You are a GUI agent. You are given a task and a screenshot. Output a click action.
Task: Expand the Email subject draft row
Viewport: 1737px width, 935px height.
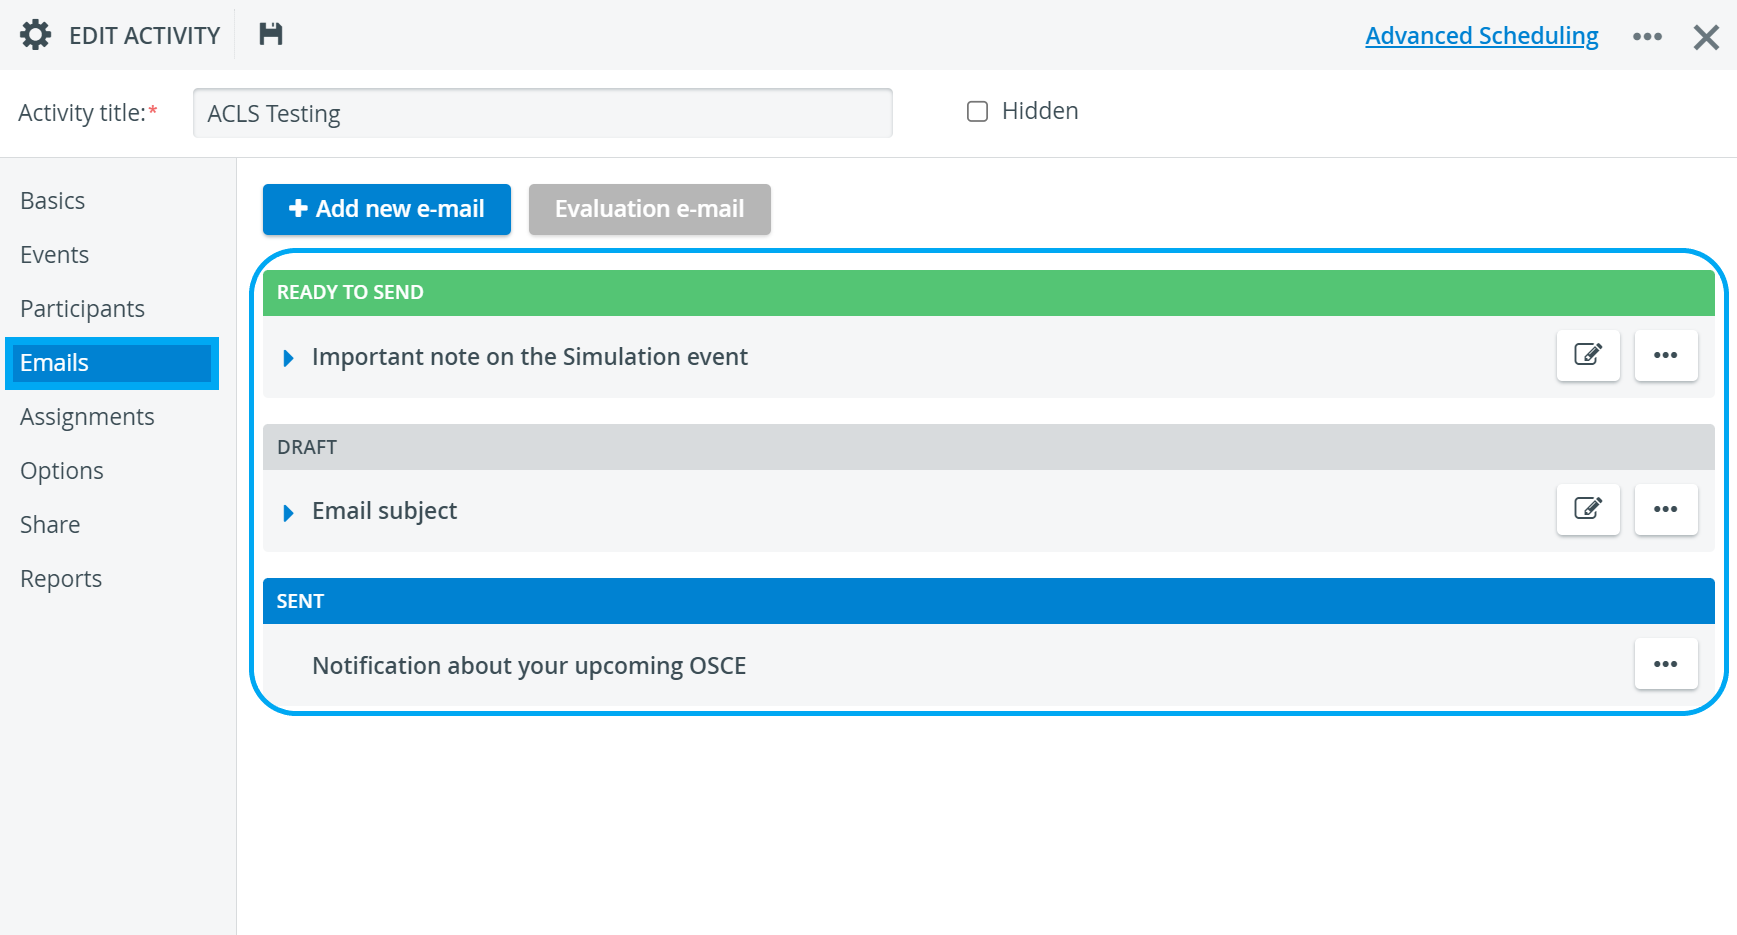288,513
